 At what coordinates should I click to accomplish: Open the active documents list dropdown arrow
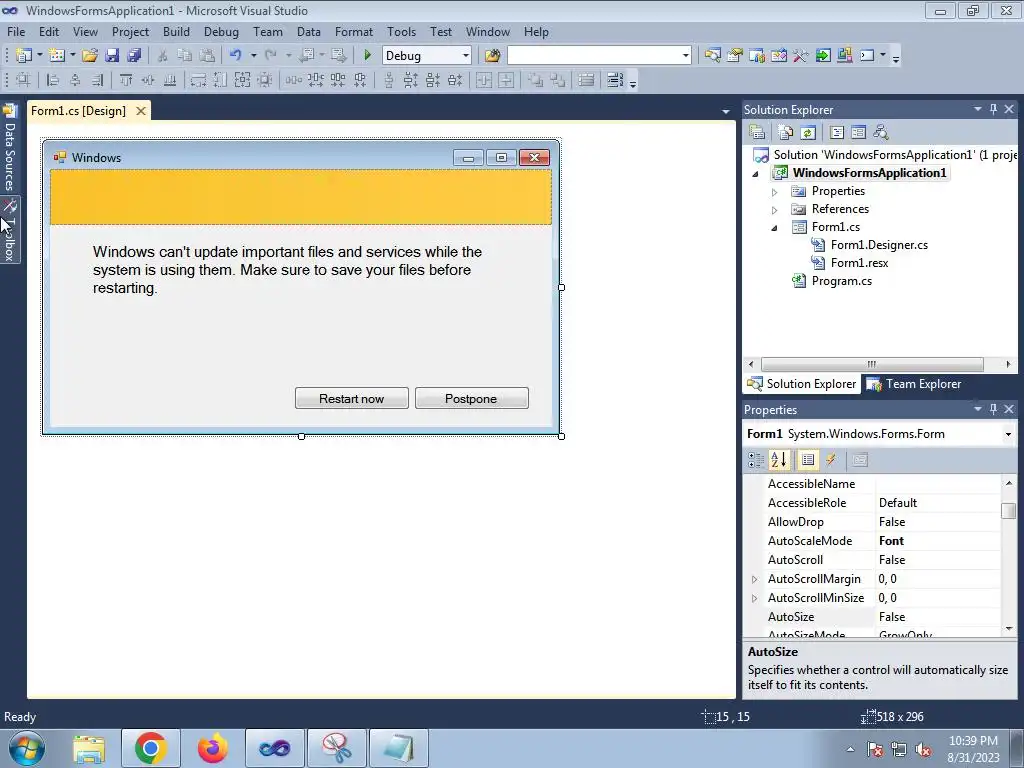[725, 112]
